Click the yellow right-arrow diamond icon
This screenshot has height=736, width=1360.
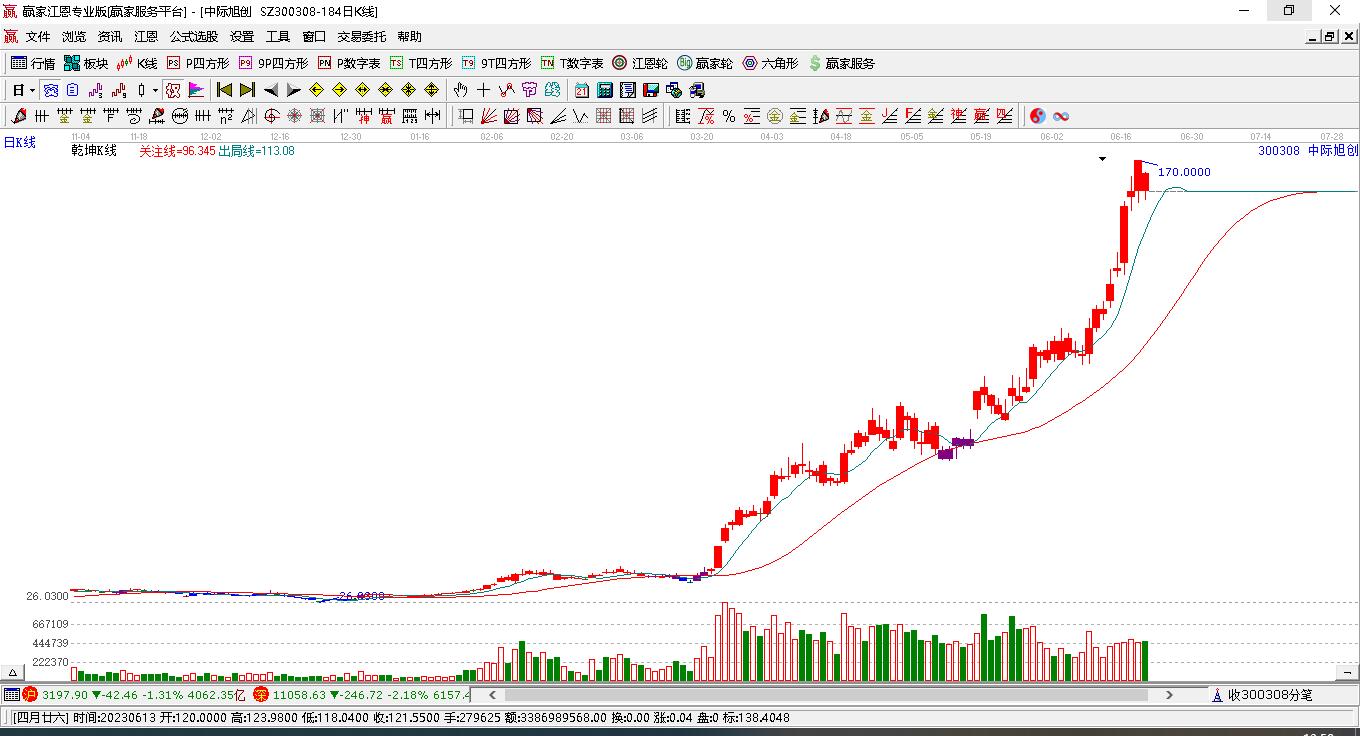[339, 89]
